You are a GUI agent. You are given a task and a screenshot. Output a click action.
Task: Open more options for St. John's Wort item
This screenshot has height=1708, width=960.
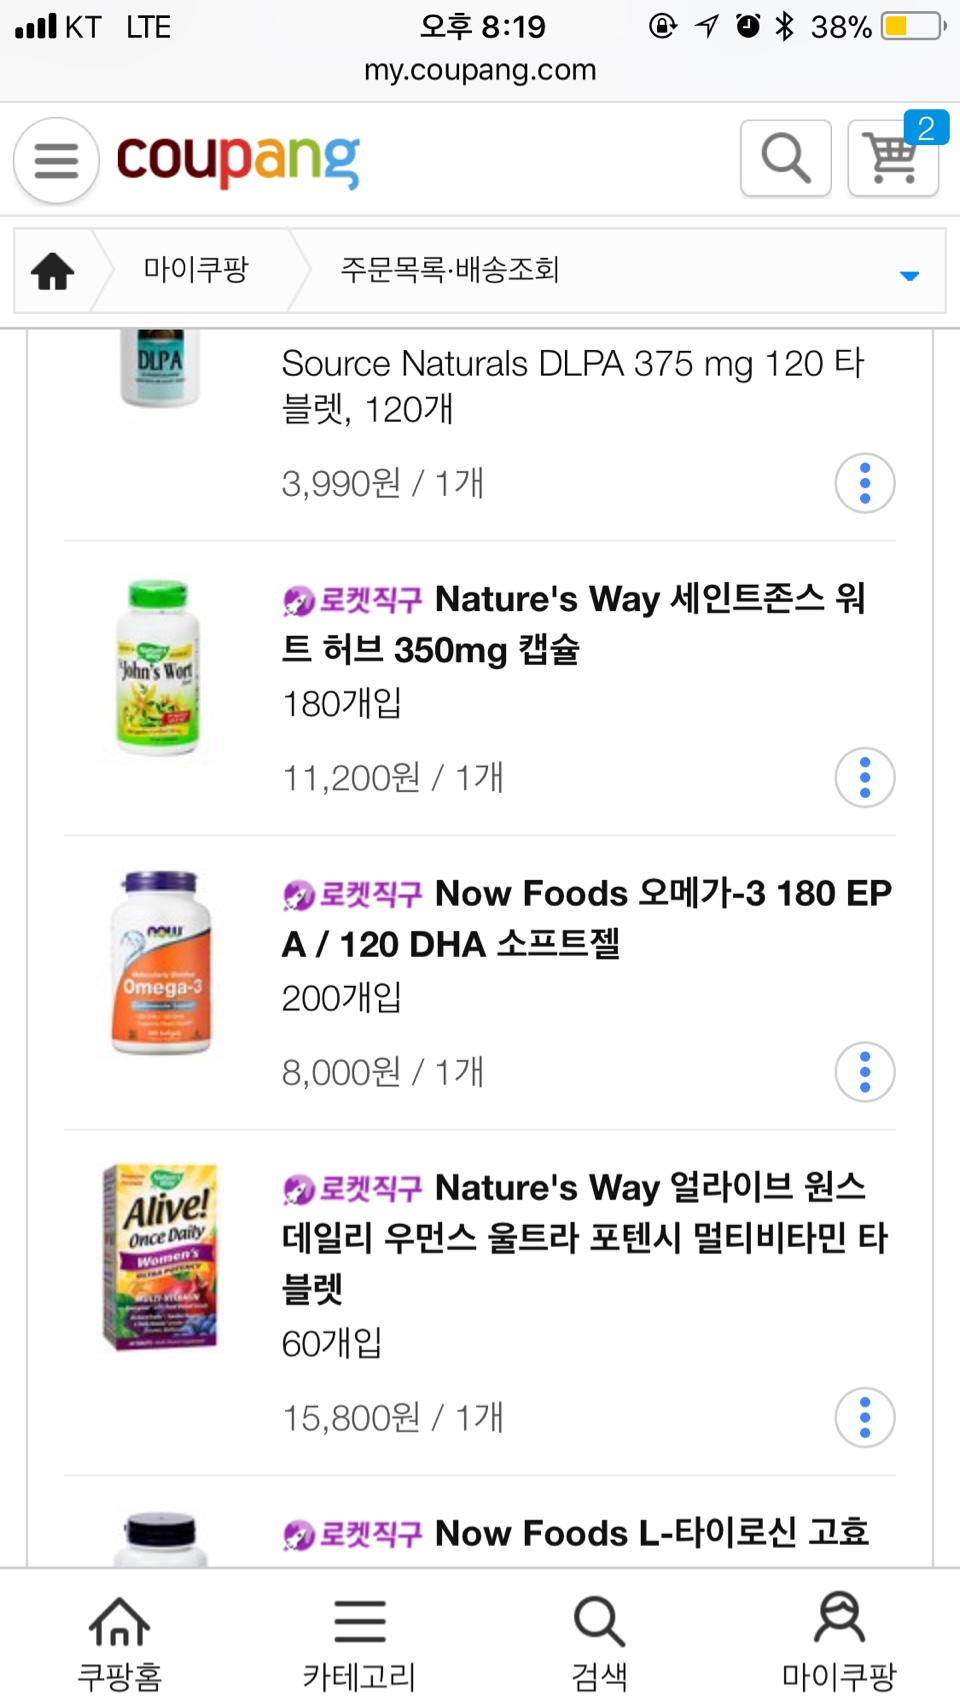click(865, 778)
